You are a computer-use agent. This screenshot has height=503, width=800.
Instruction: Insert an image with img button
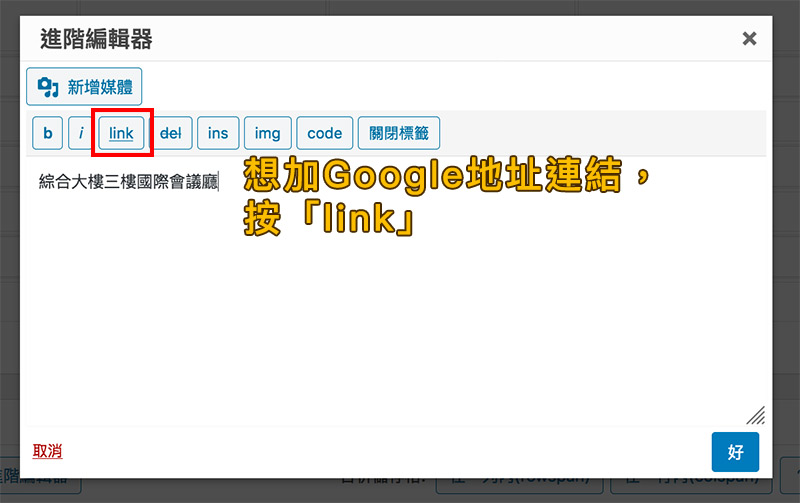pos(267,133)
